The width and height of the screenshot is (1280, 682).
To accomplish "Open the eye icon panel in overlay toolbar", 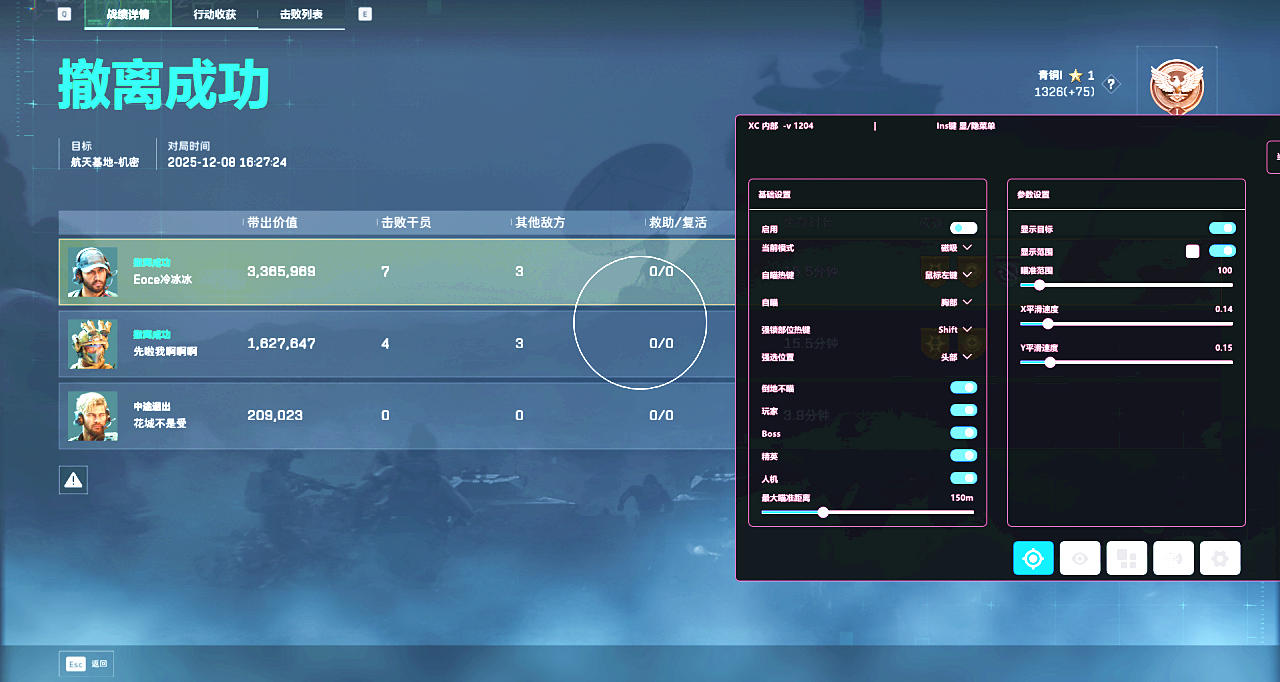I will tap(1079, 558).
